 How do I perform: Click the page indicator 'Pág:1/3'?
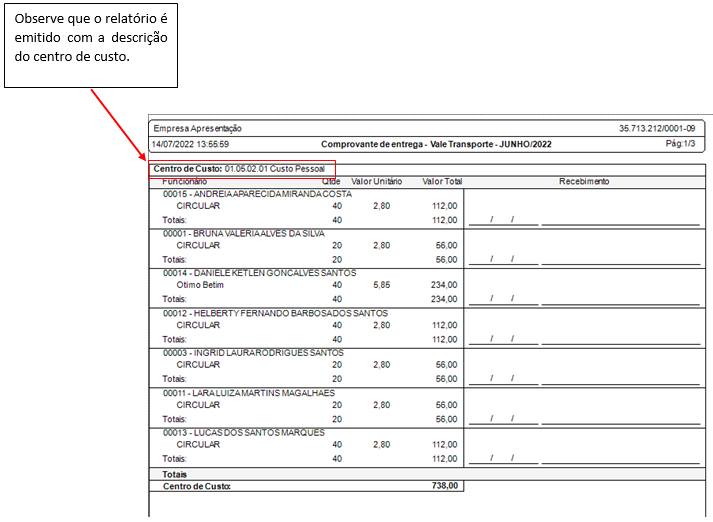click(680, 144)
